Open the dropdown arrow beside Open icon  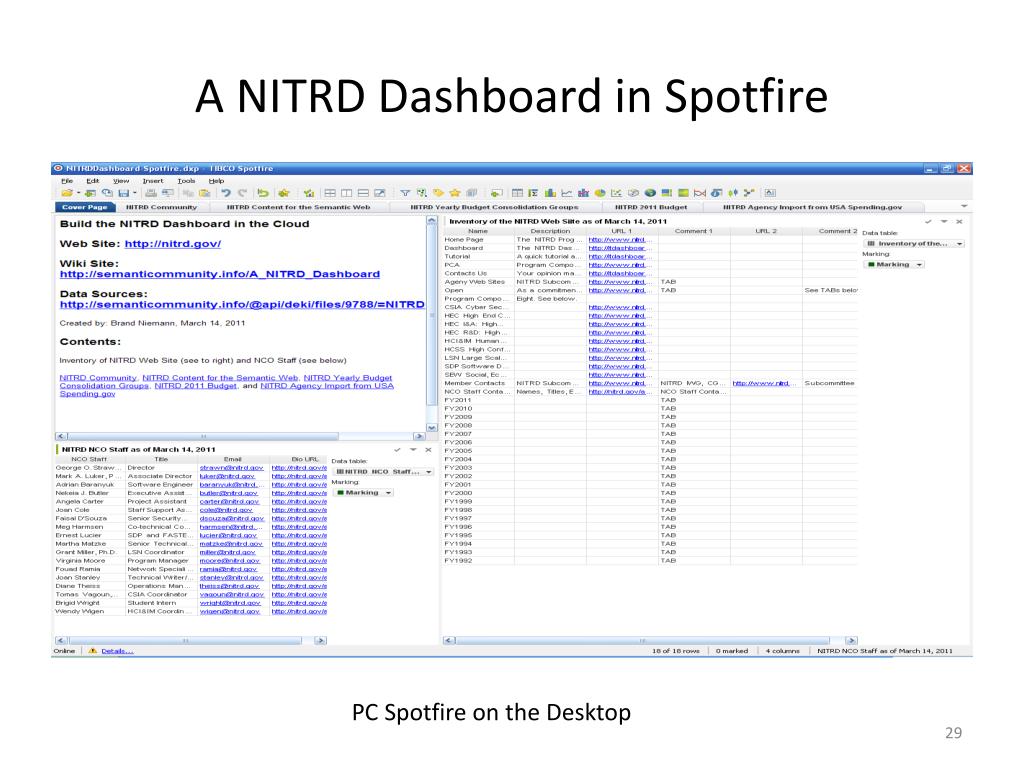(x=78, y=193)
